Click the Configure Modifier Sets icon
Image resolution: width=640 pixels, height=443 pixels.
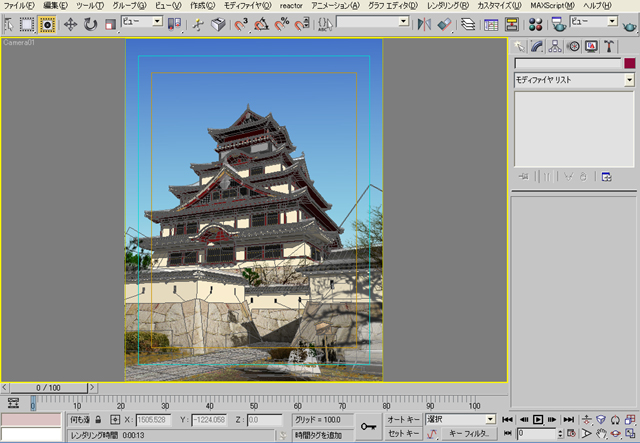pyautogui.click(x=605, y=177)
